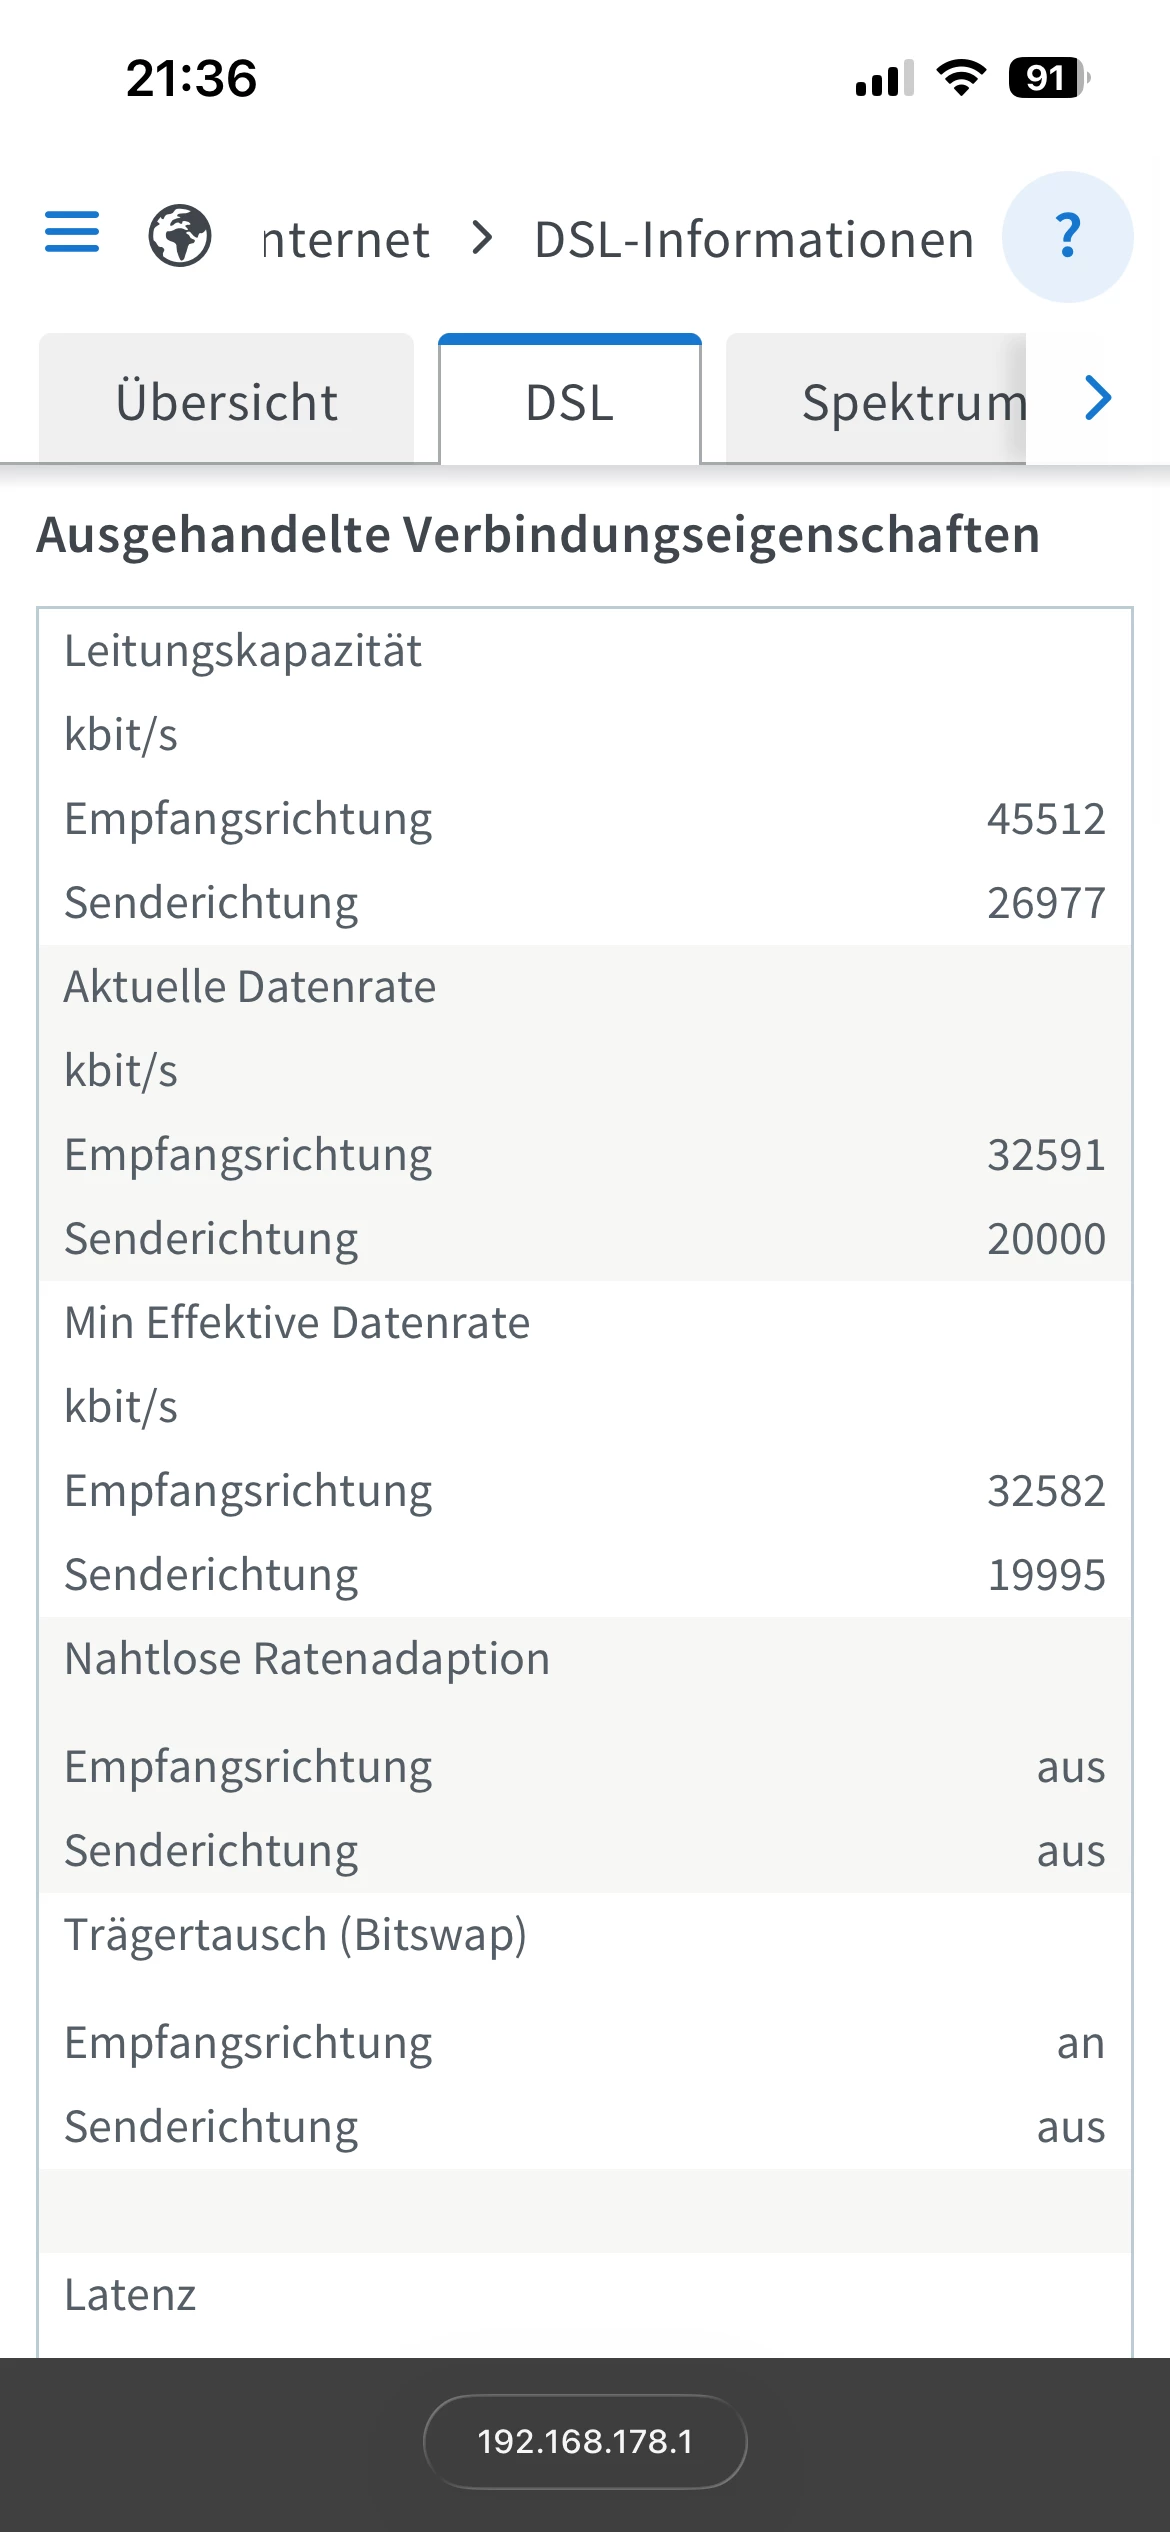
Task: Select the Leitungskapazität Empfangsrichtung value 45512
Action: point(1045,819)
